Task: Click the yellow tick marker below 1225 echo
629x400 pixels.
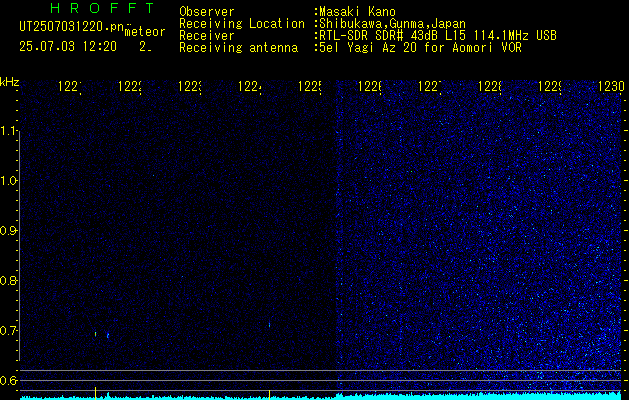Action: point(269,395)
